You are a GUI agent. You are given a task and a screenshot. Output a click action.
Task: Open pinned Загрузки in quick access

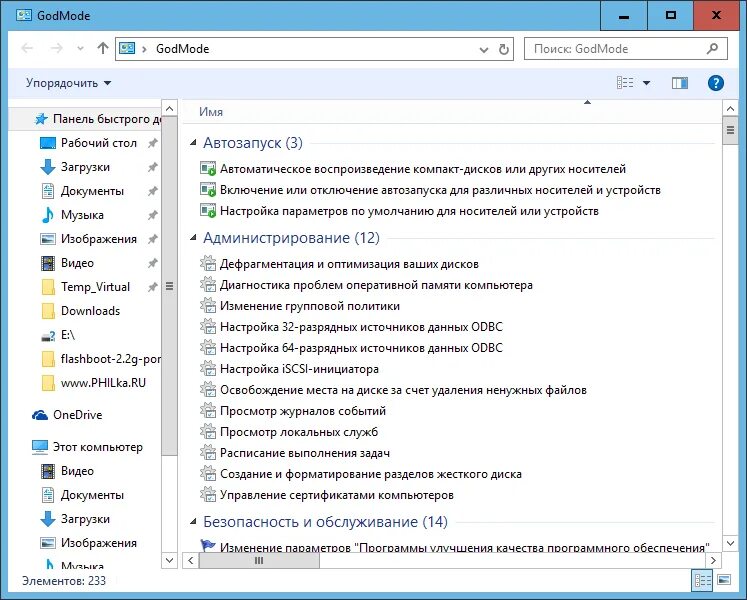click(x=85, y=167)
